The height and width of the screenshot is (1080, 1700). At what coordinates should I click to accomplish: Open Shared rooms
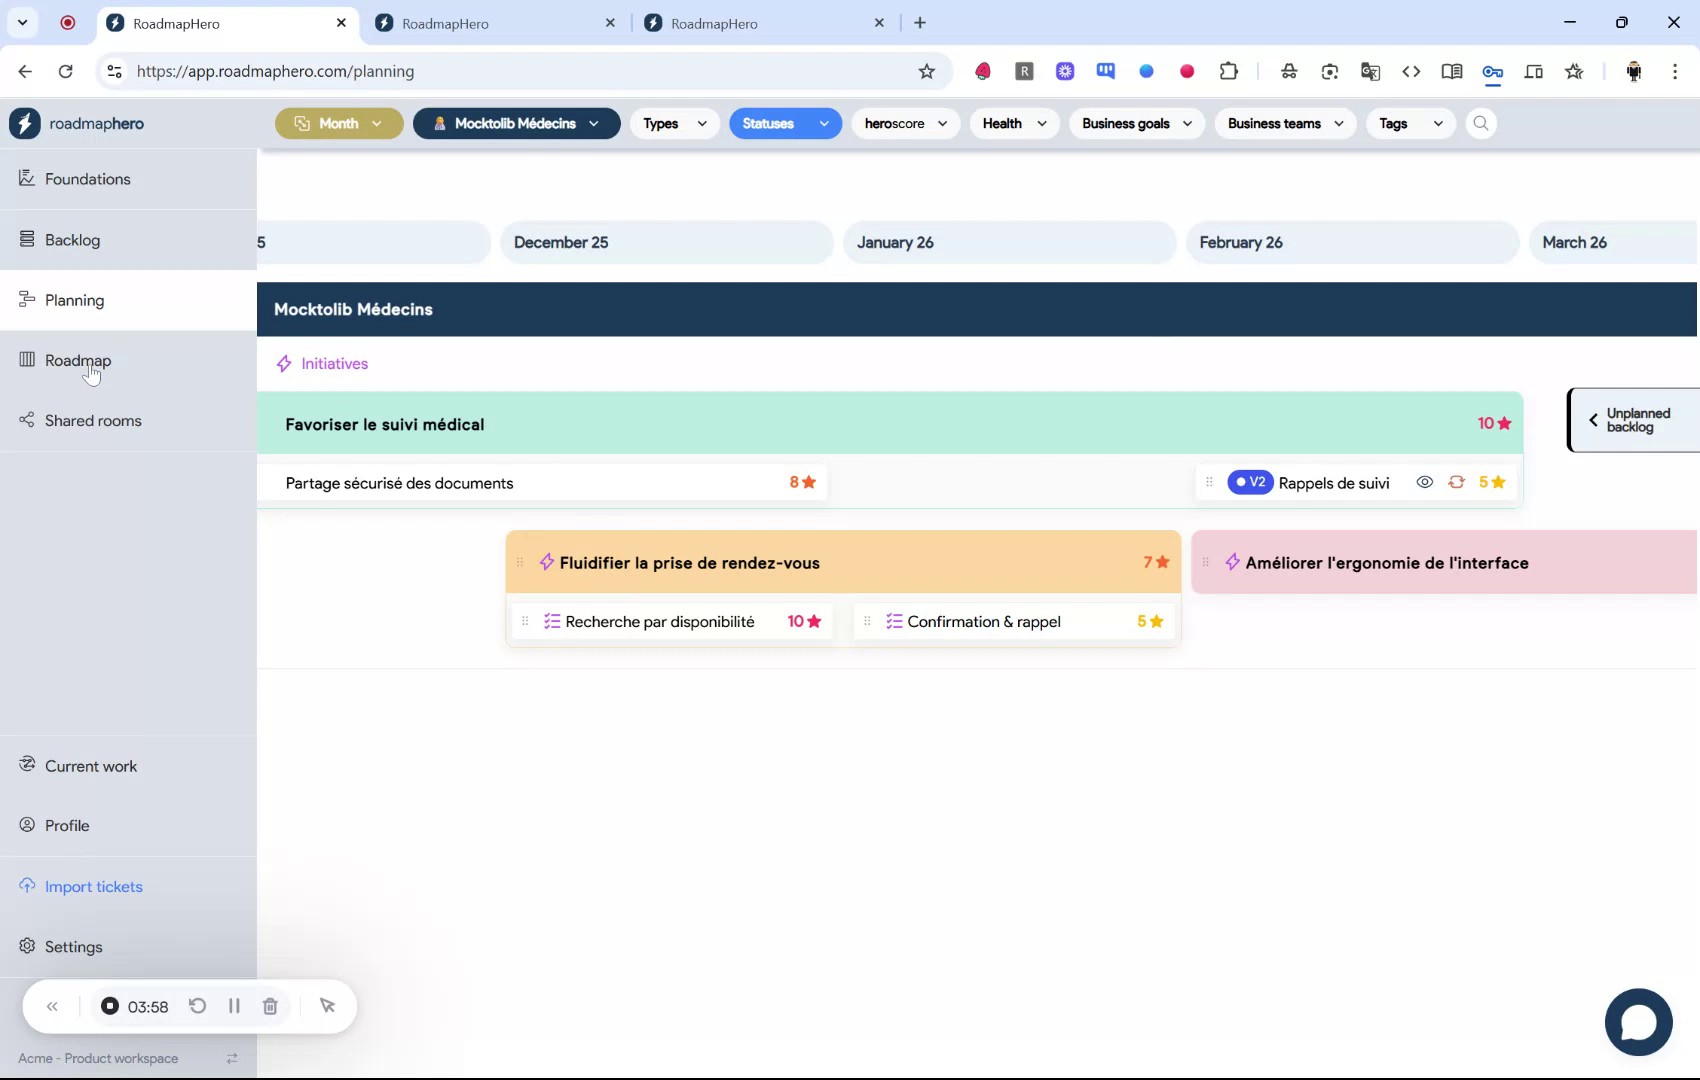(92, 420)
